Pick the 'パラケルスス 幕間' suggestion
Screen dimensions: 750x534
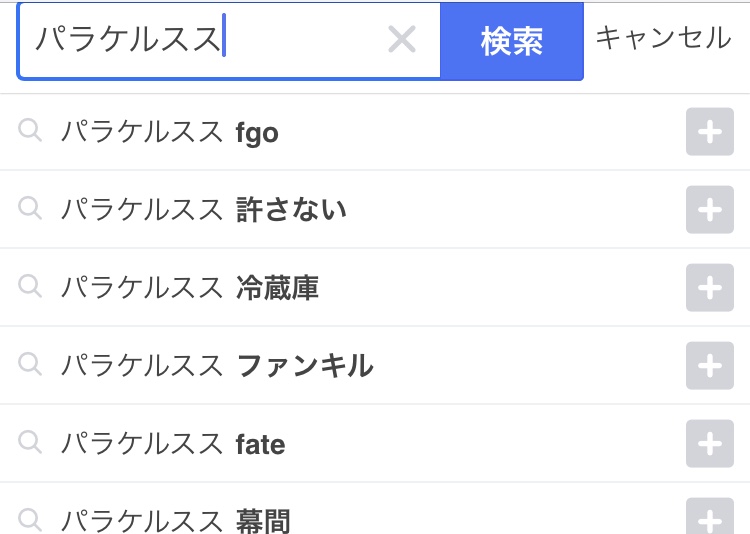176,520
